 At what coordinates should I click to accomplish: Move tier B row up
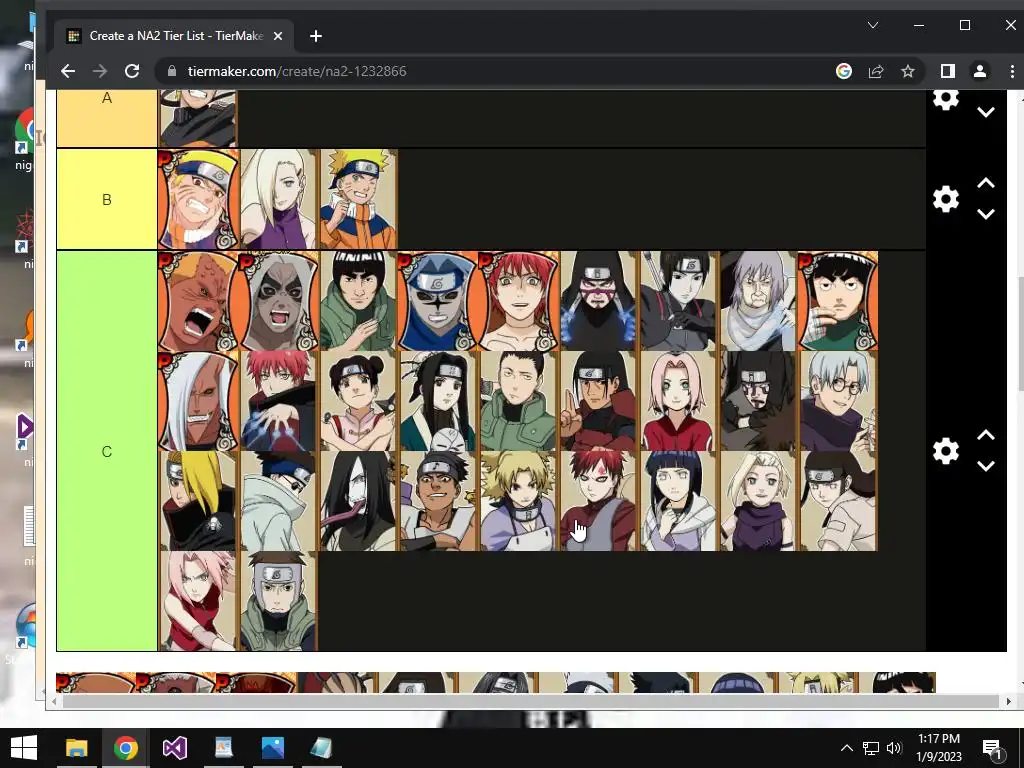[985, 184]
